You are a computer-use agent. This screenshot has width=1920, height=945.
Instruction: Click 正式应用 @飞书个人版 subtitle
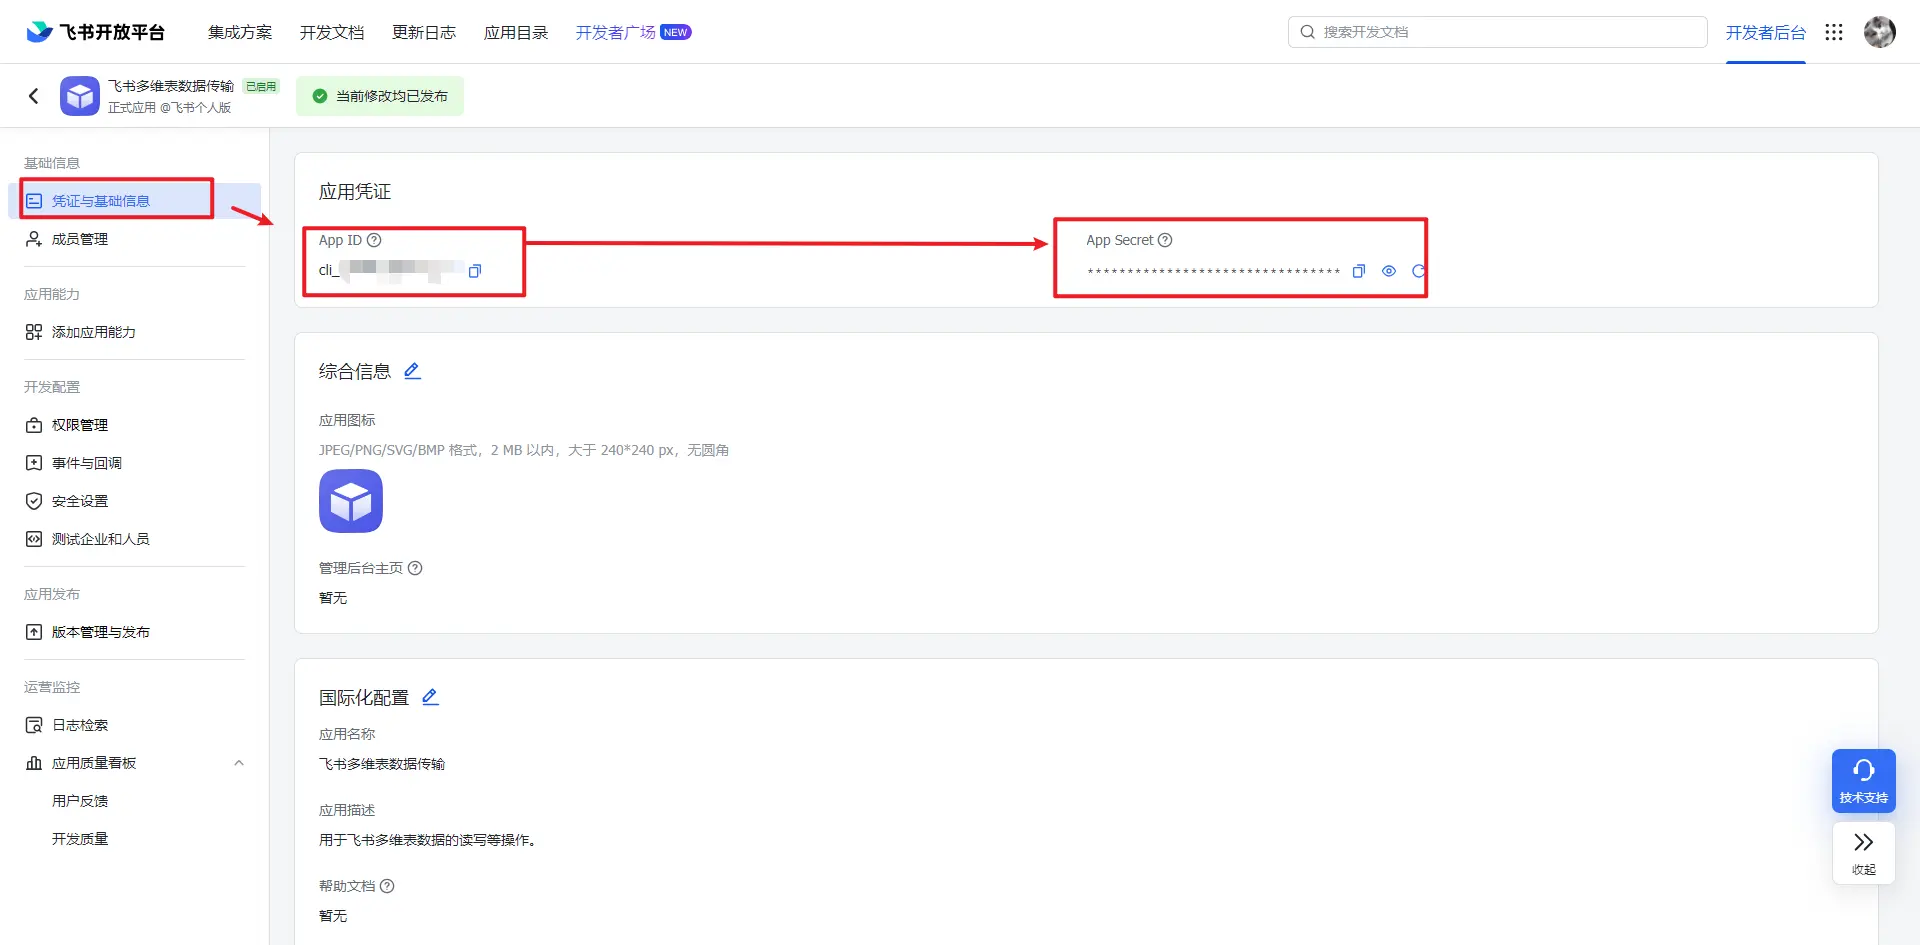pos(169,108)
